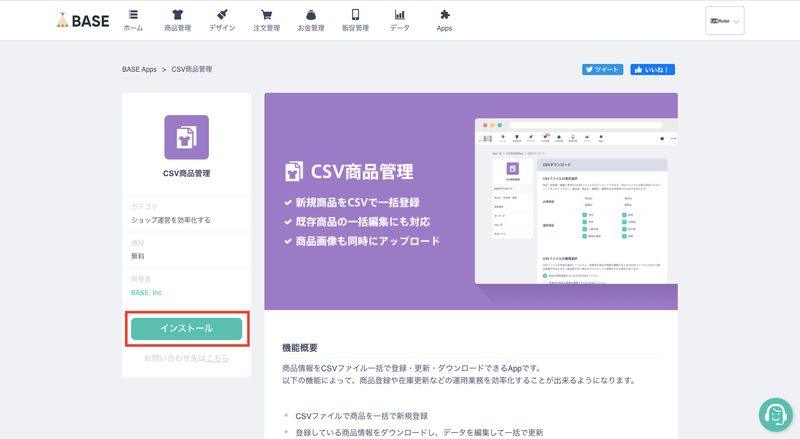Open the shop account dropdown
800x439 pixels.
pos(724,21)
